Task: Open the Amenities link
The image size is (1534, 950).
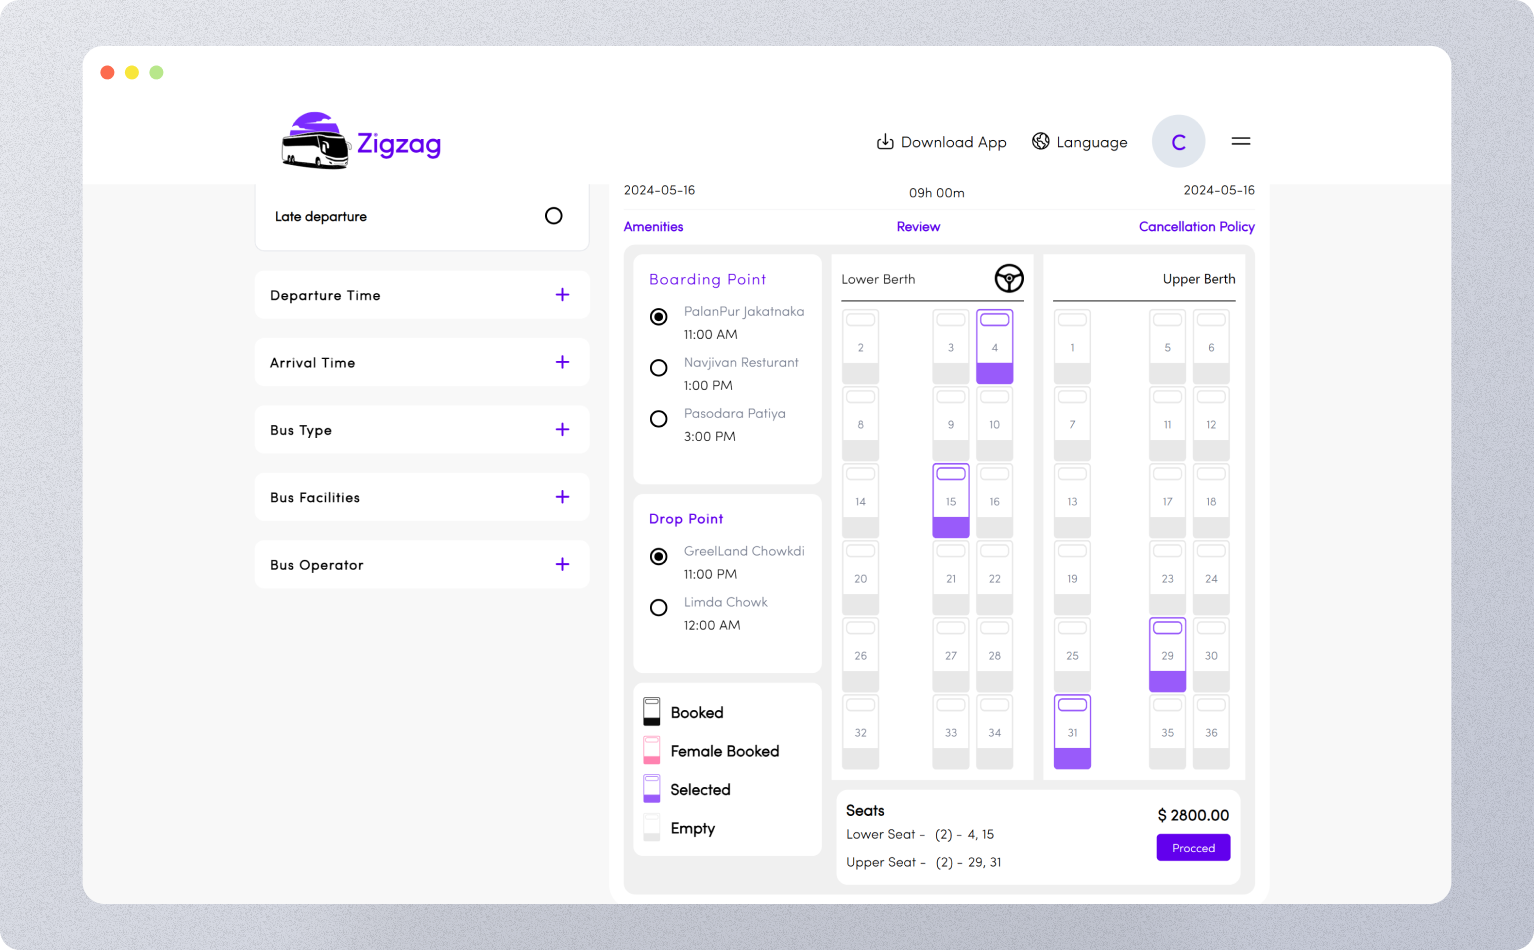Action: click(653, 226)
